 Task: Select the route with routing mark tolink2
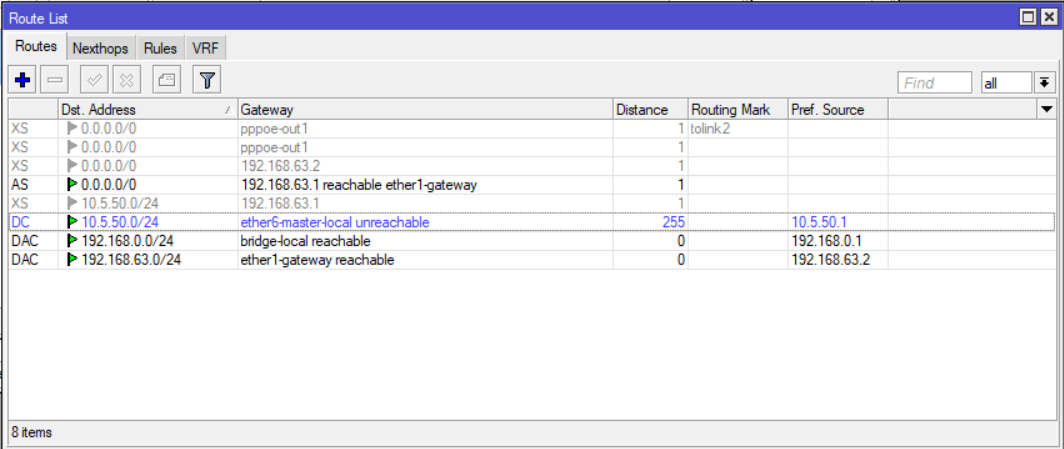tap(531, 128)
